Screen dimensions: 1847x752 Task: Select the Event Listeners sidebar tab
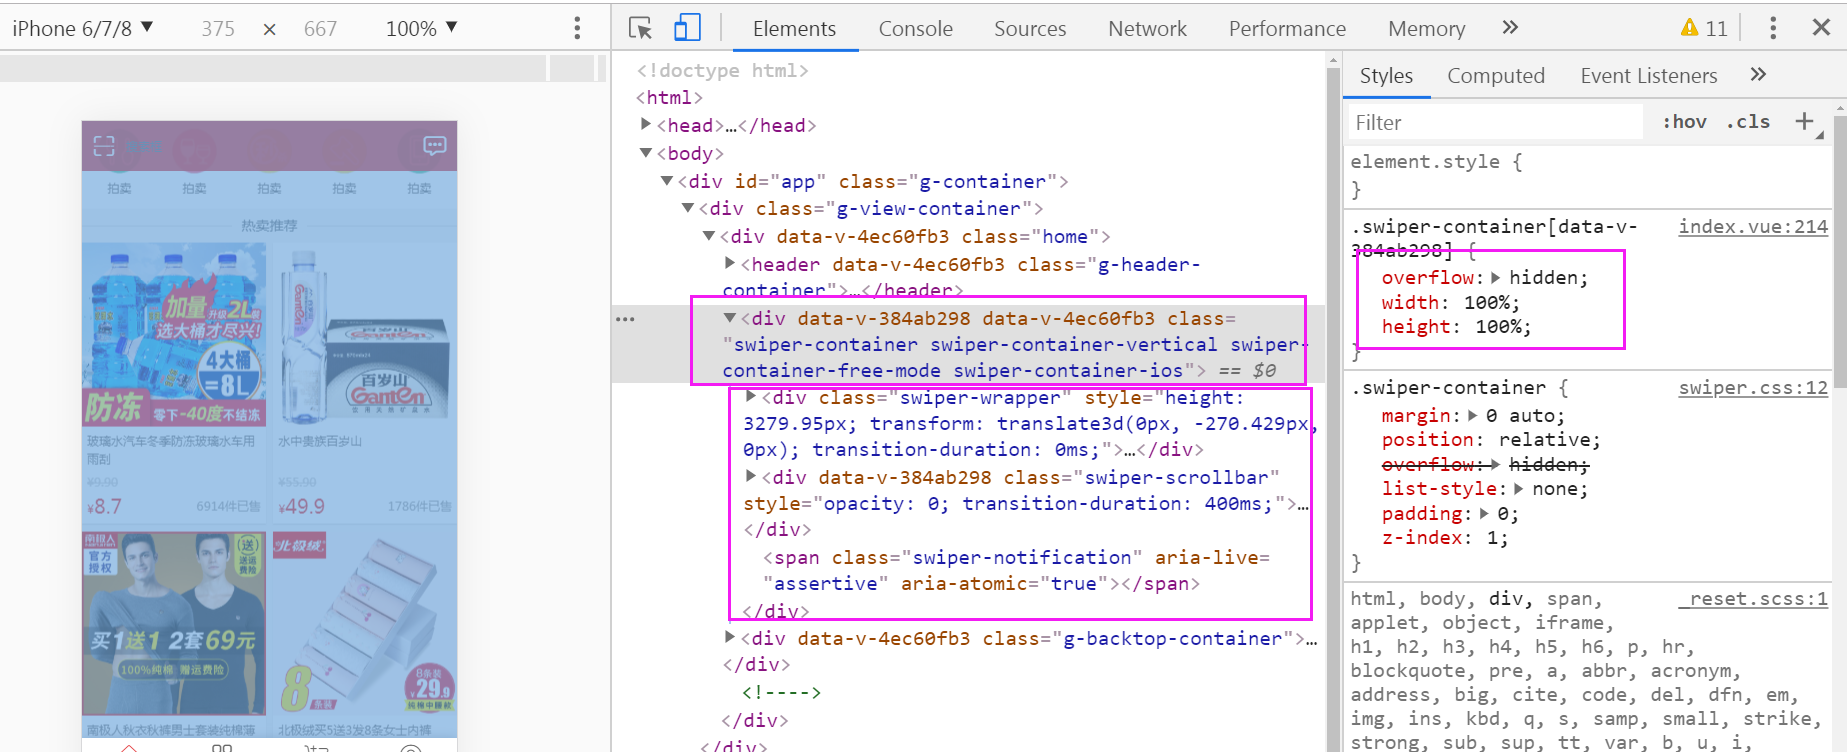tap(1649, 76)
